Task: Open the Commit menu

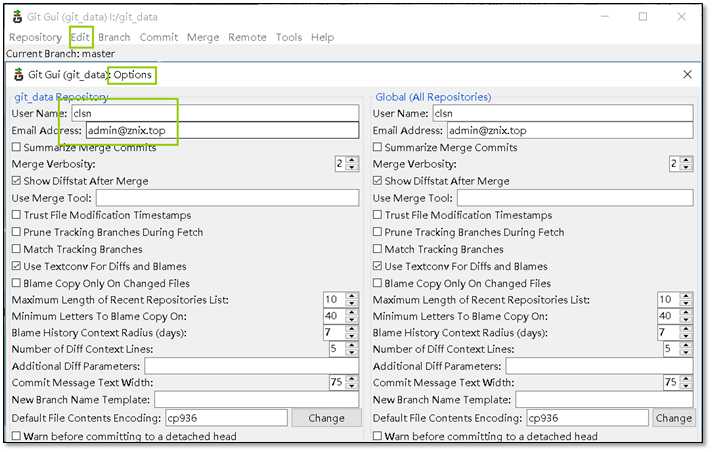Action: [x=158, y=37]
